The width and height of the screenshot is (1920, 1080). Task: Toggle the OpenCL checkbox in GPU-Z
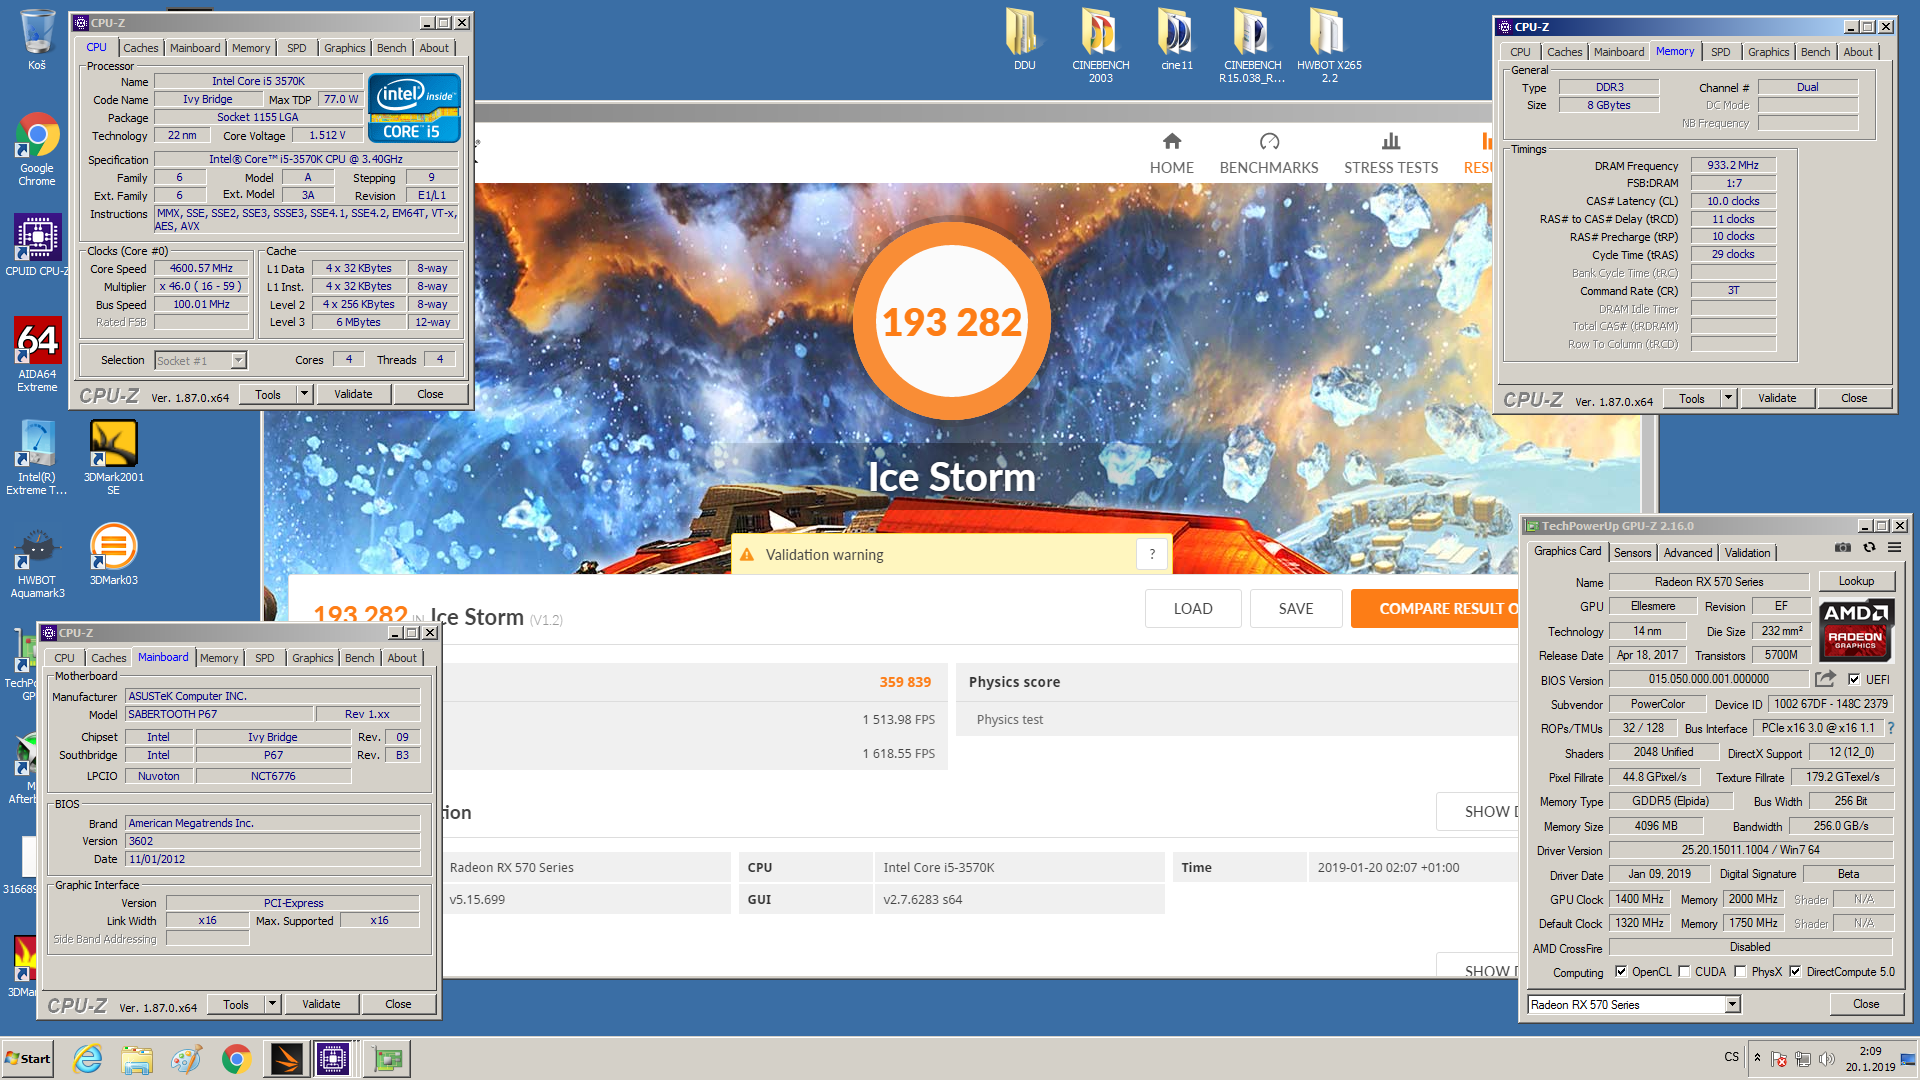pyautogui.click(x=1621, y=972)
